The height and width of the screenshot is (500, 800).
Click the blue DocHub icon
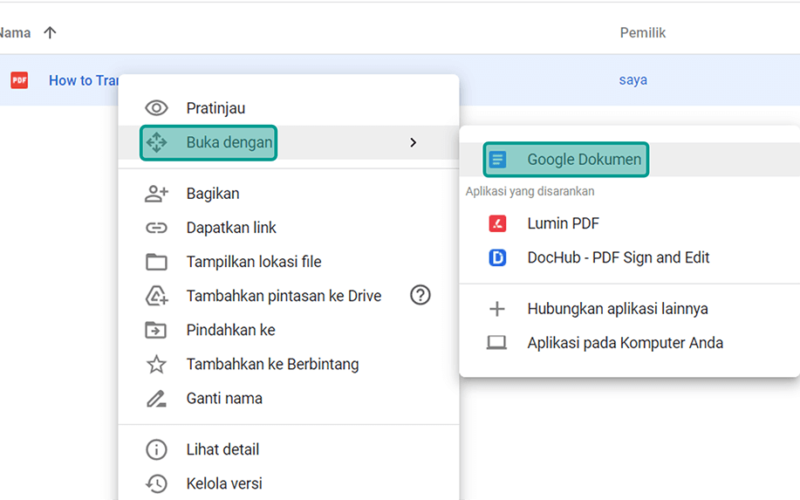(497, 258)
